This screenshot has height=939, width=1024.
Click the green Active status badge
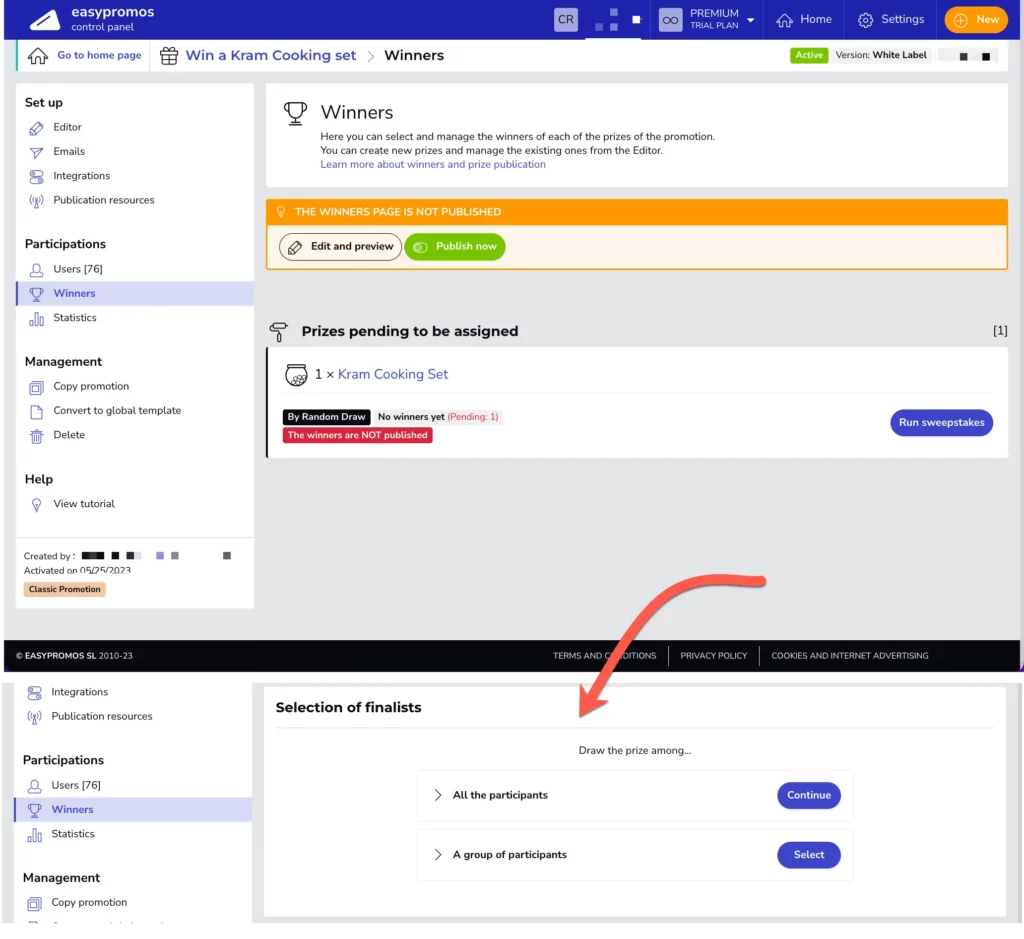click(808, 56)
